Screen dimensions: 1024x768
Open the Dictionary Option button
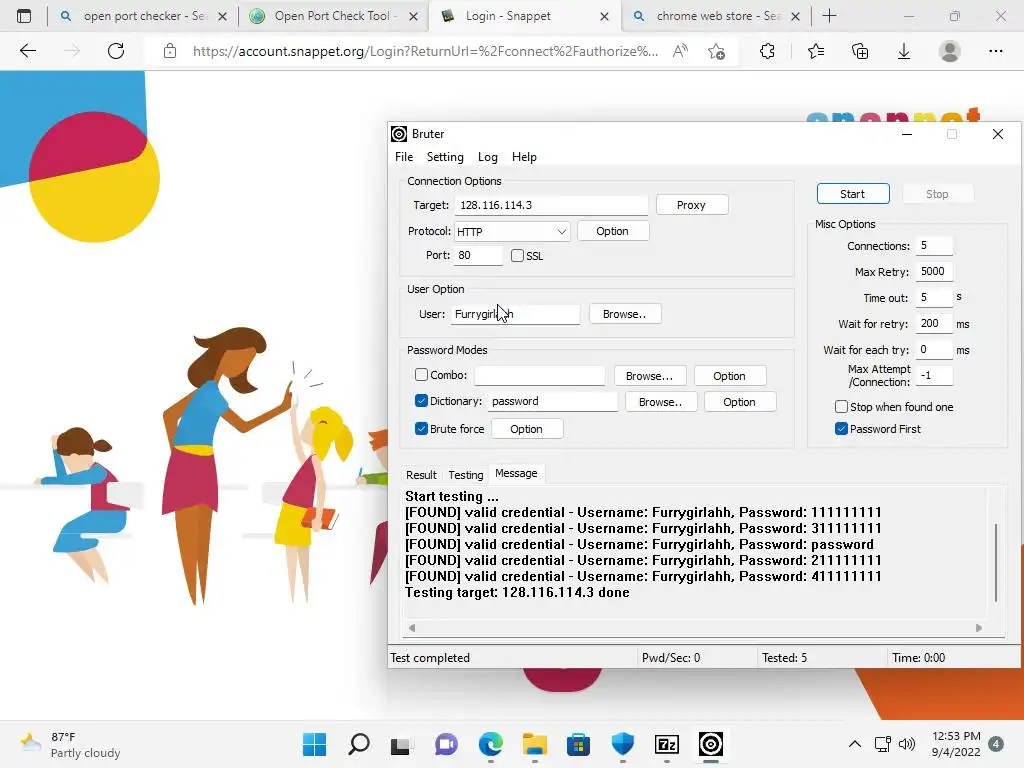pos(739,402)
